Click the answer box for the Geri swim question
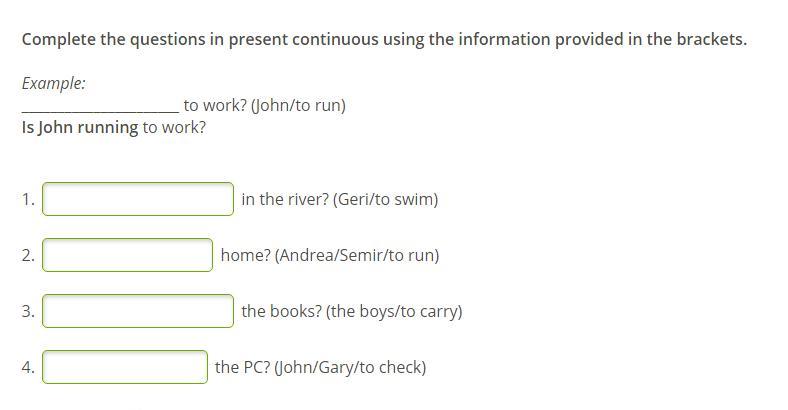 (138, 199)
